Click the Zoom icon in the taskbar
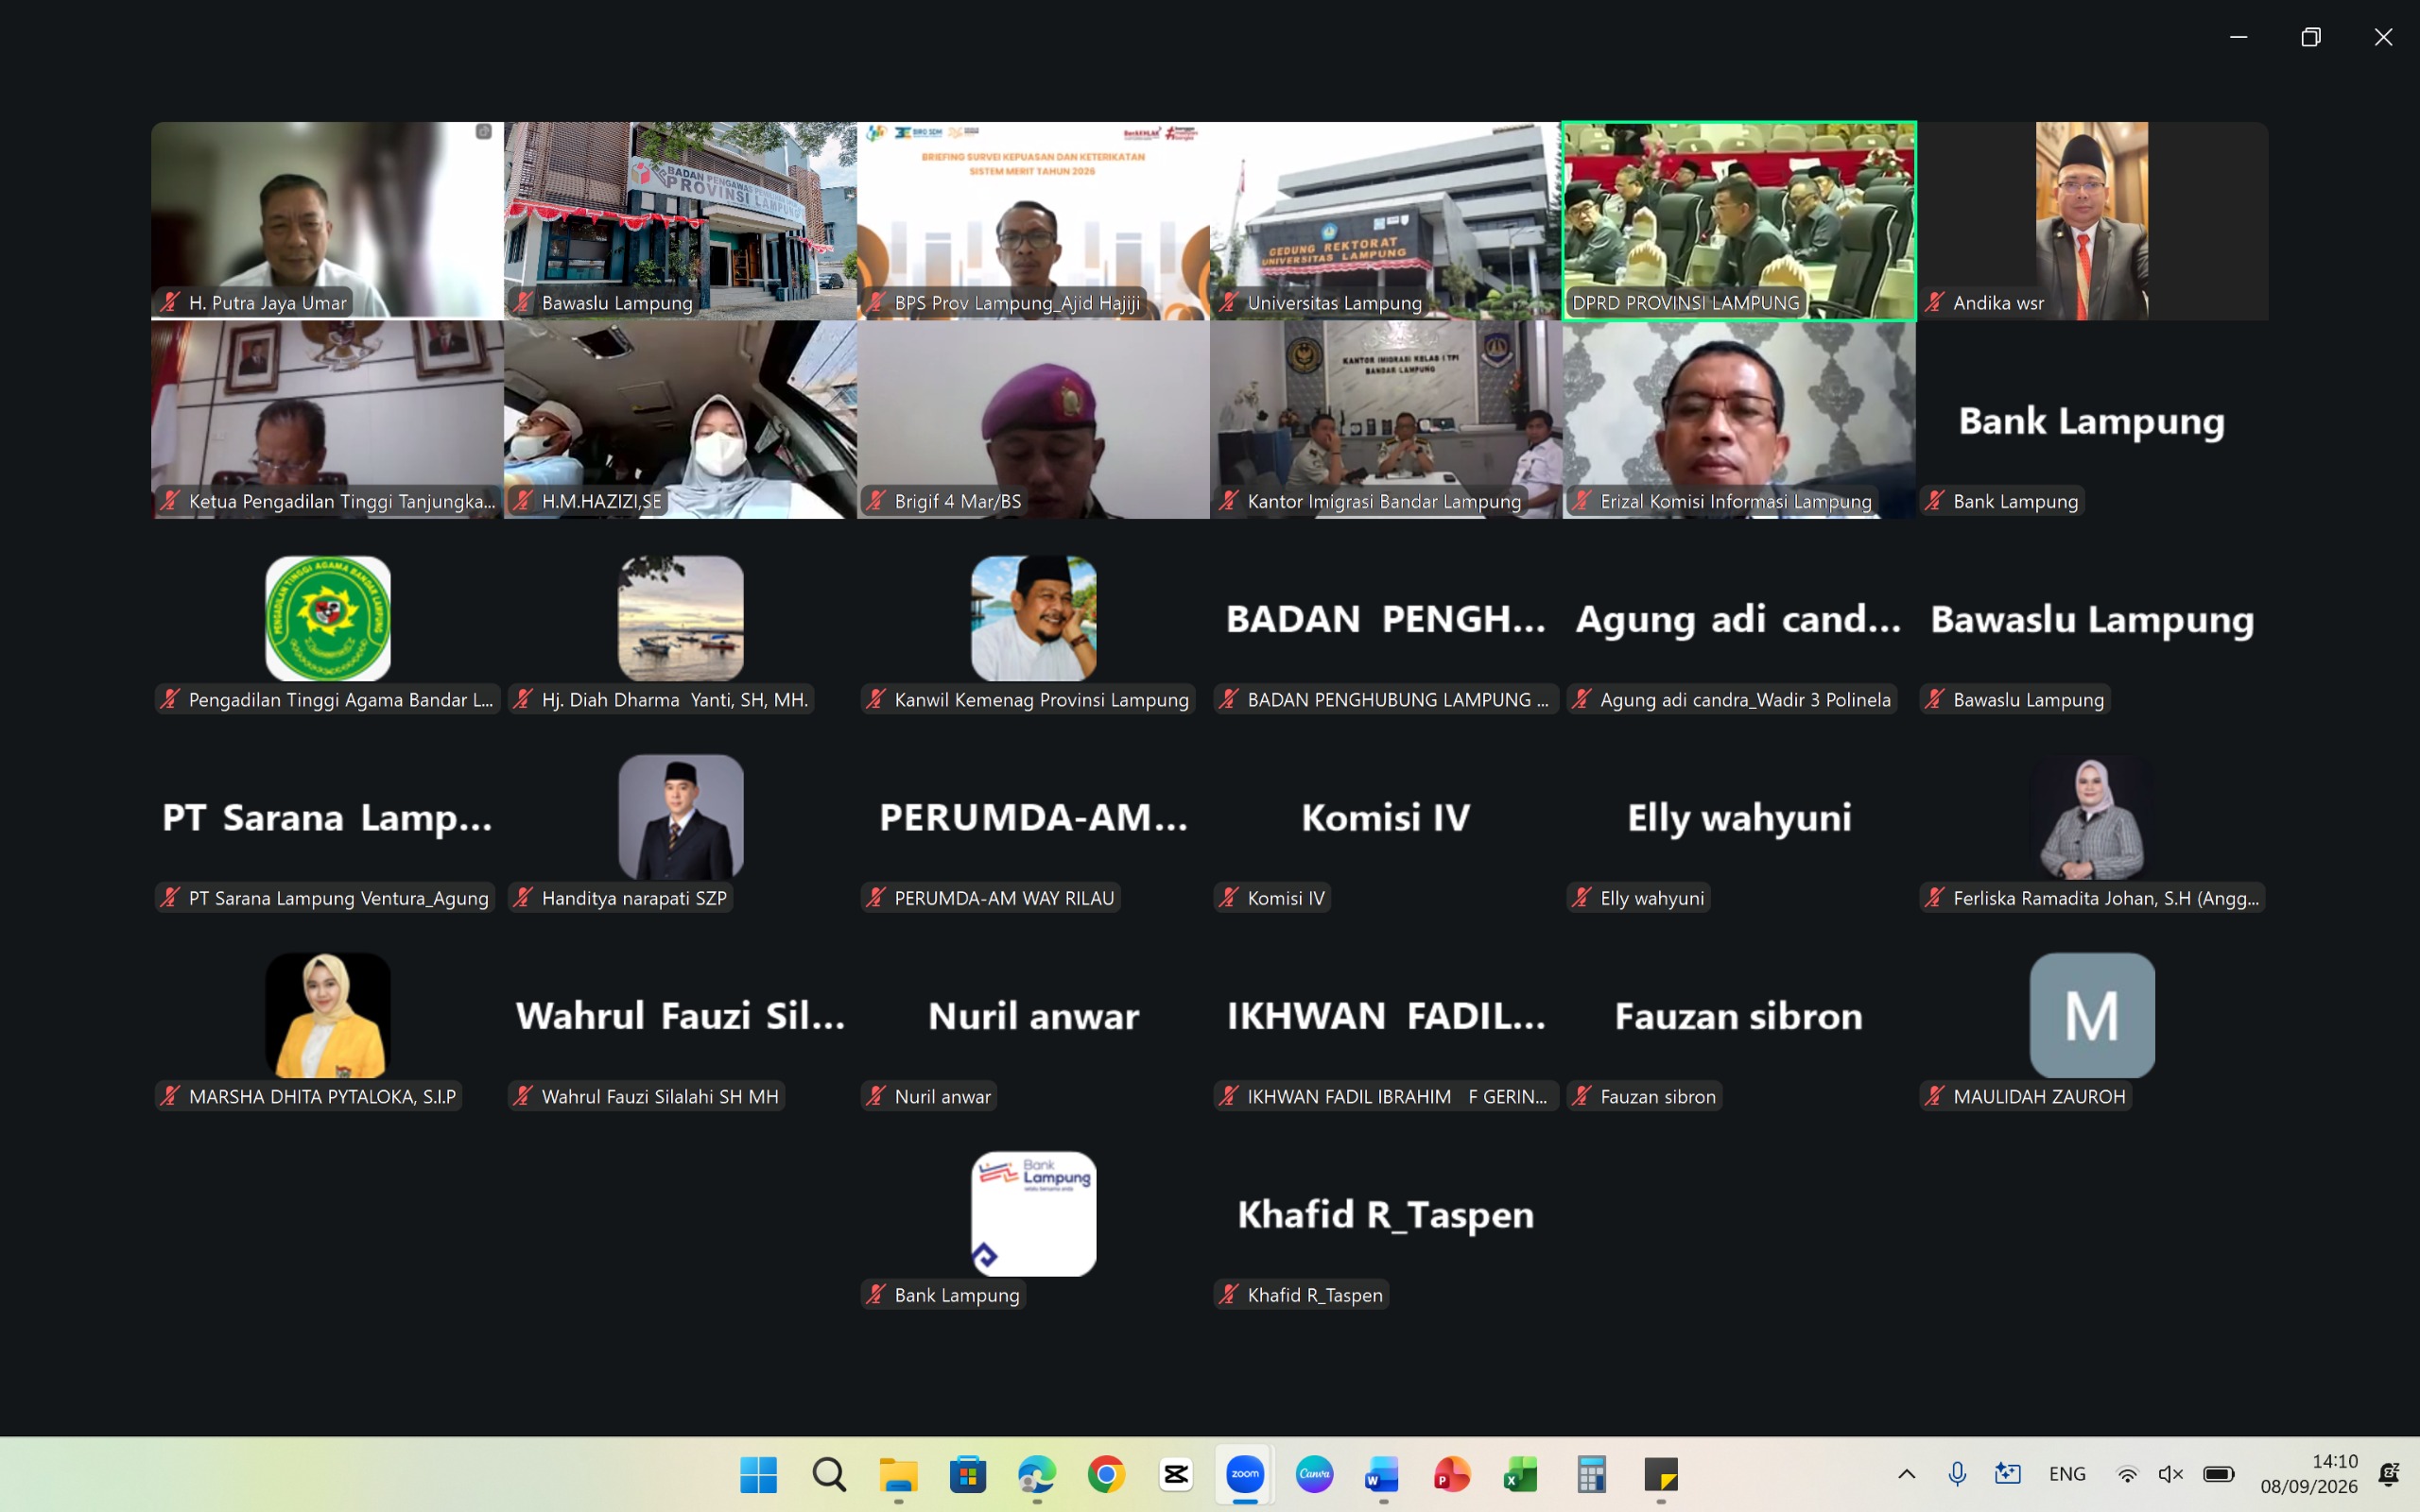The height and width of the screenshot is (1512, 2420). pos(1245,1474)
